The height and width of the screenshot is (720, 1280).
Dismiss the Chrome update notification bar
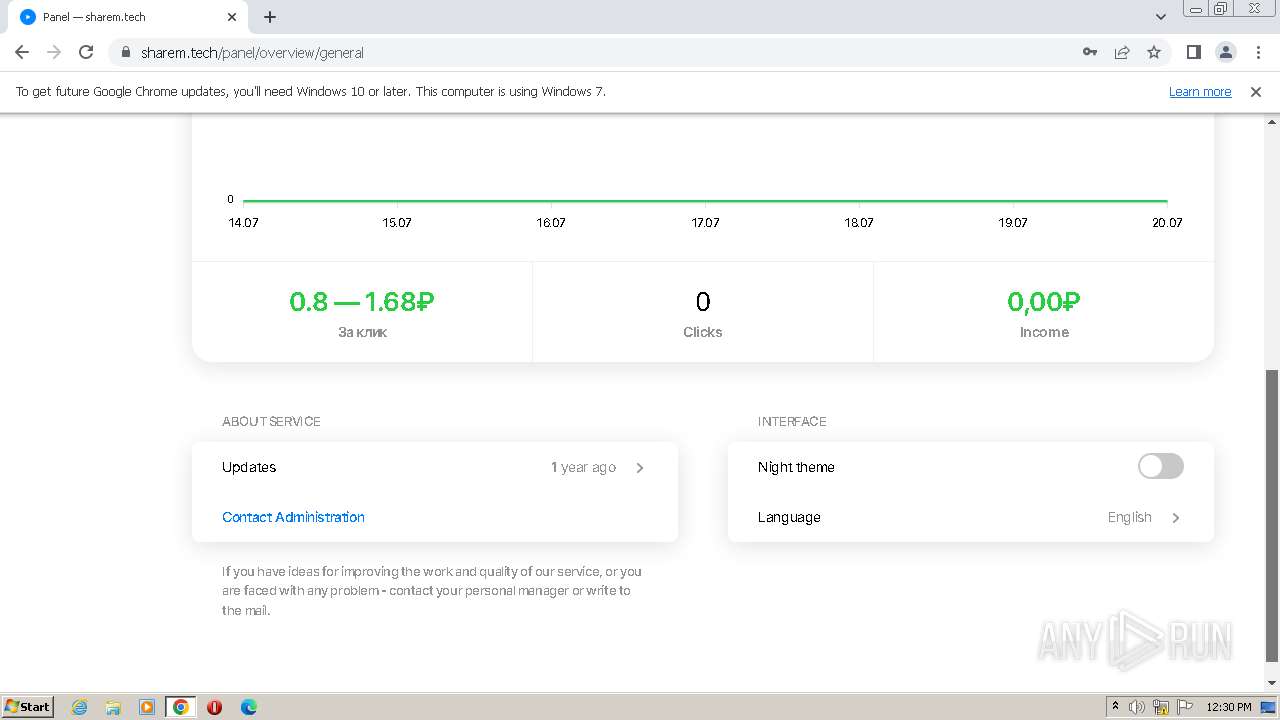coord(1256,91)
